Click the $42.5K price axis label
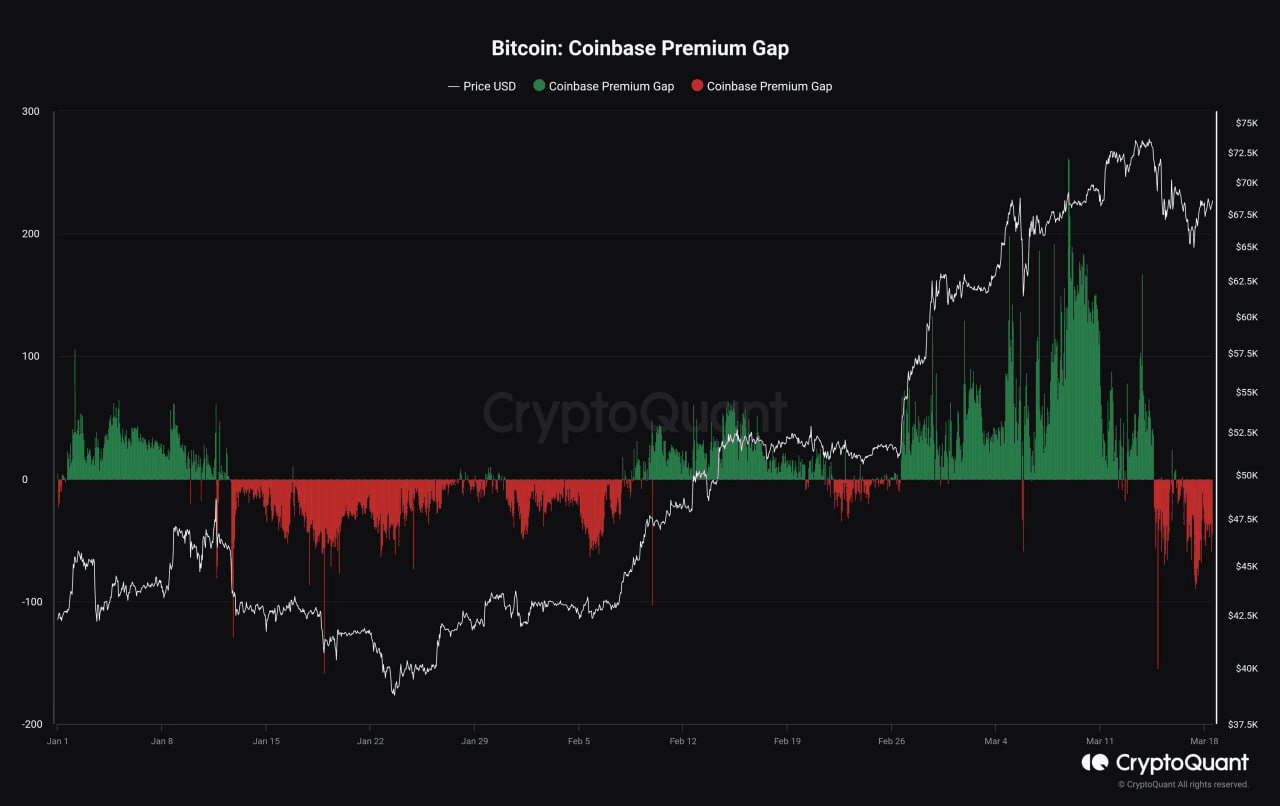The height and width of the screenshot is (806, 1280). pos(1243,616)
